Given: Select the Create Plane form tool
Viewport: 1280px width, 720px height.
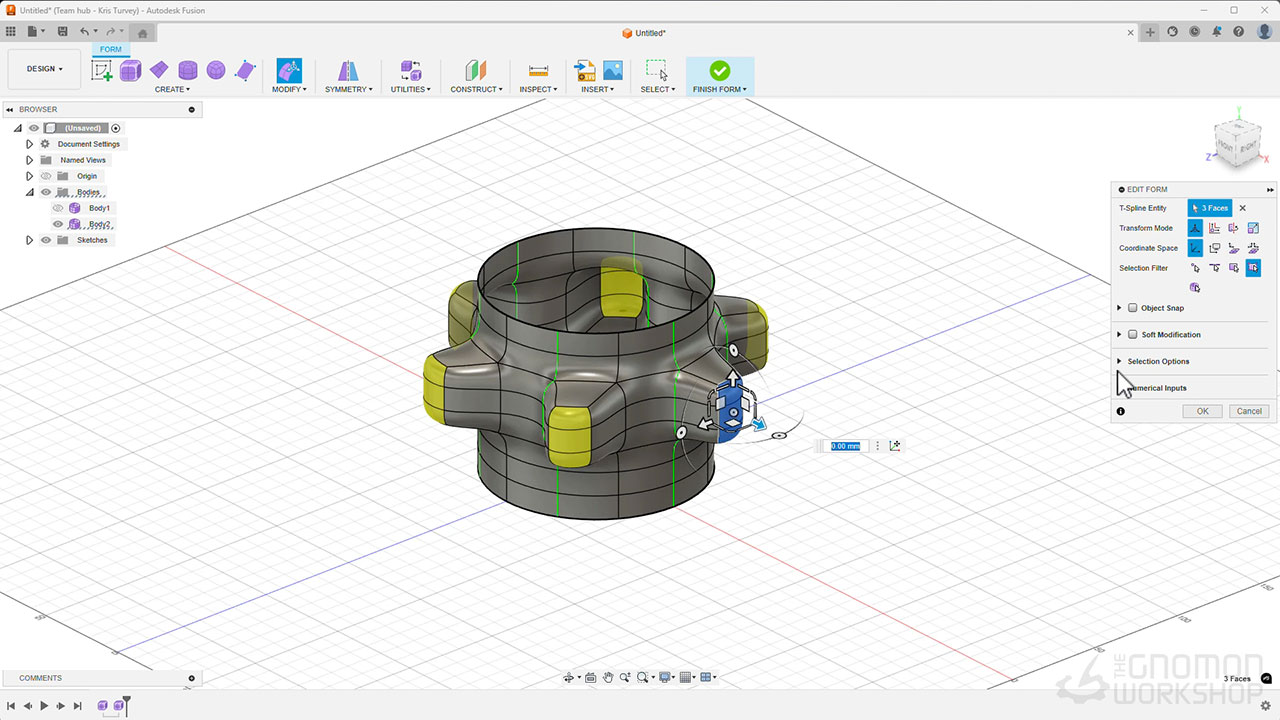Looking at the screenshot, I should [159, 70].
